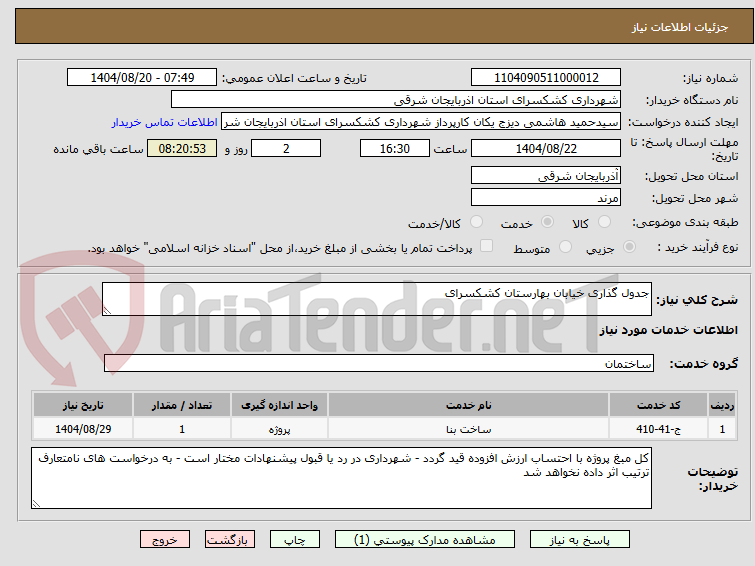Select the کالا radio button
This screenshot has width=755, height=566.
click(604, 222)
